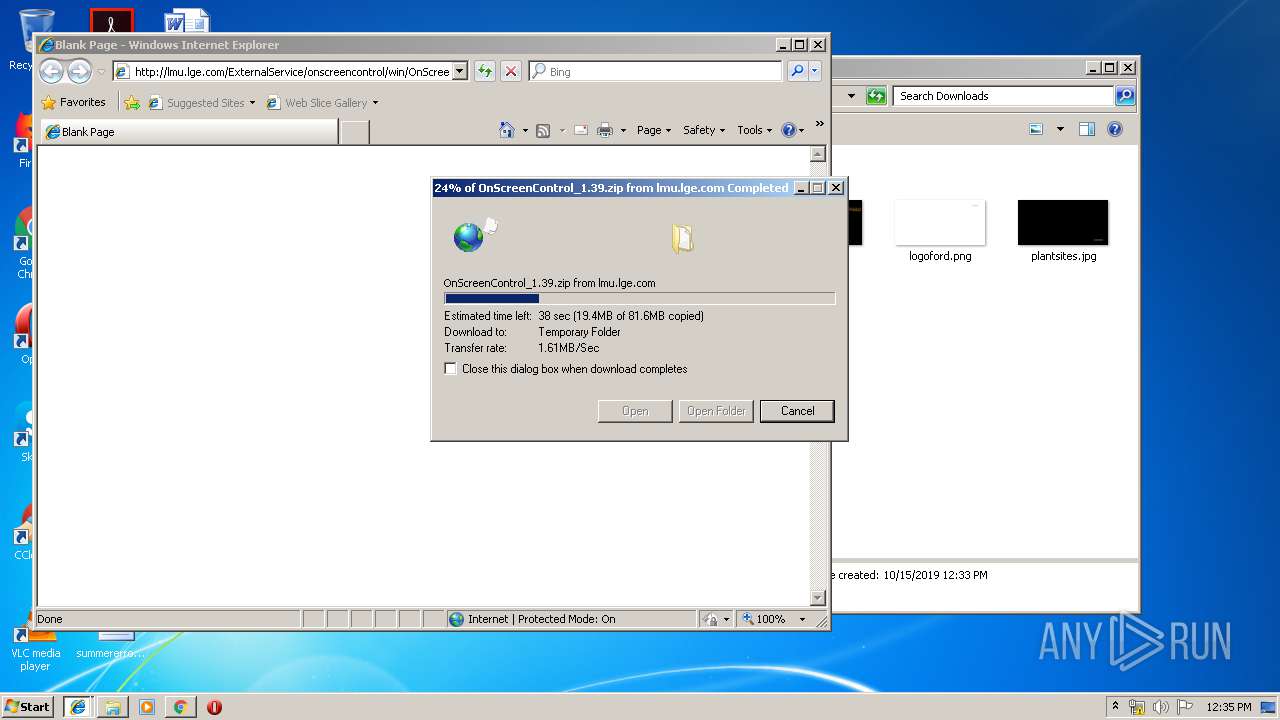Click the Add to Favorites Bar icon
Screen dimensions: 1280x720
pyautogui.click(x=132, y=103)
